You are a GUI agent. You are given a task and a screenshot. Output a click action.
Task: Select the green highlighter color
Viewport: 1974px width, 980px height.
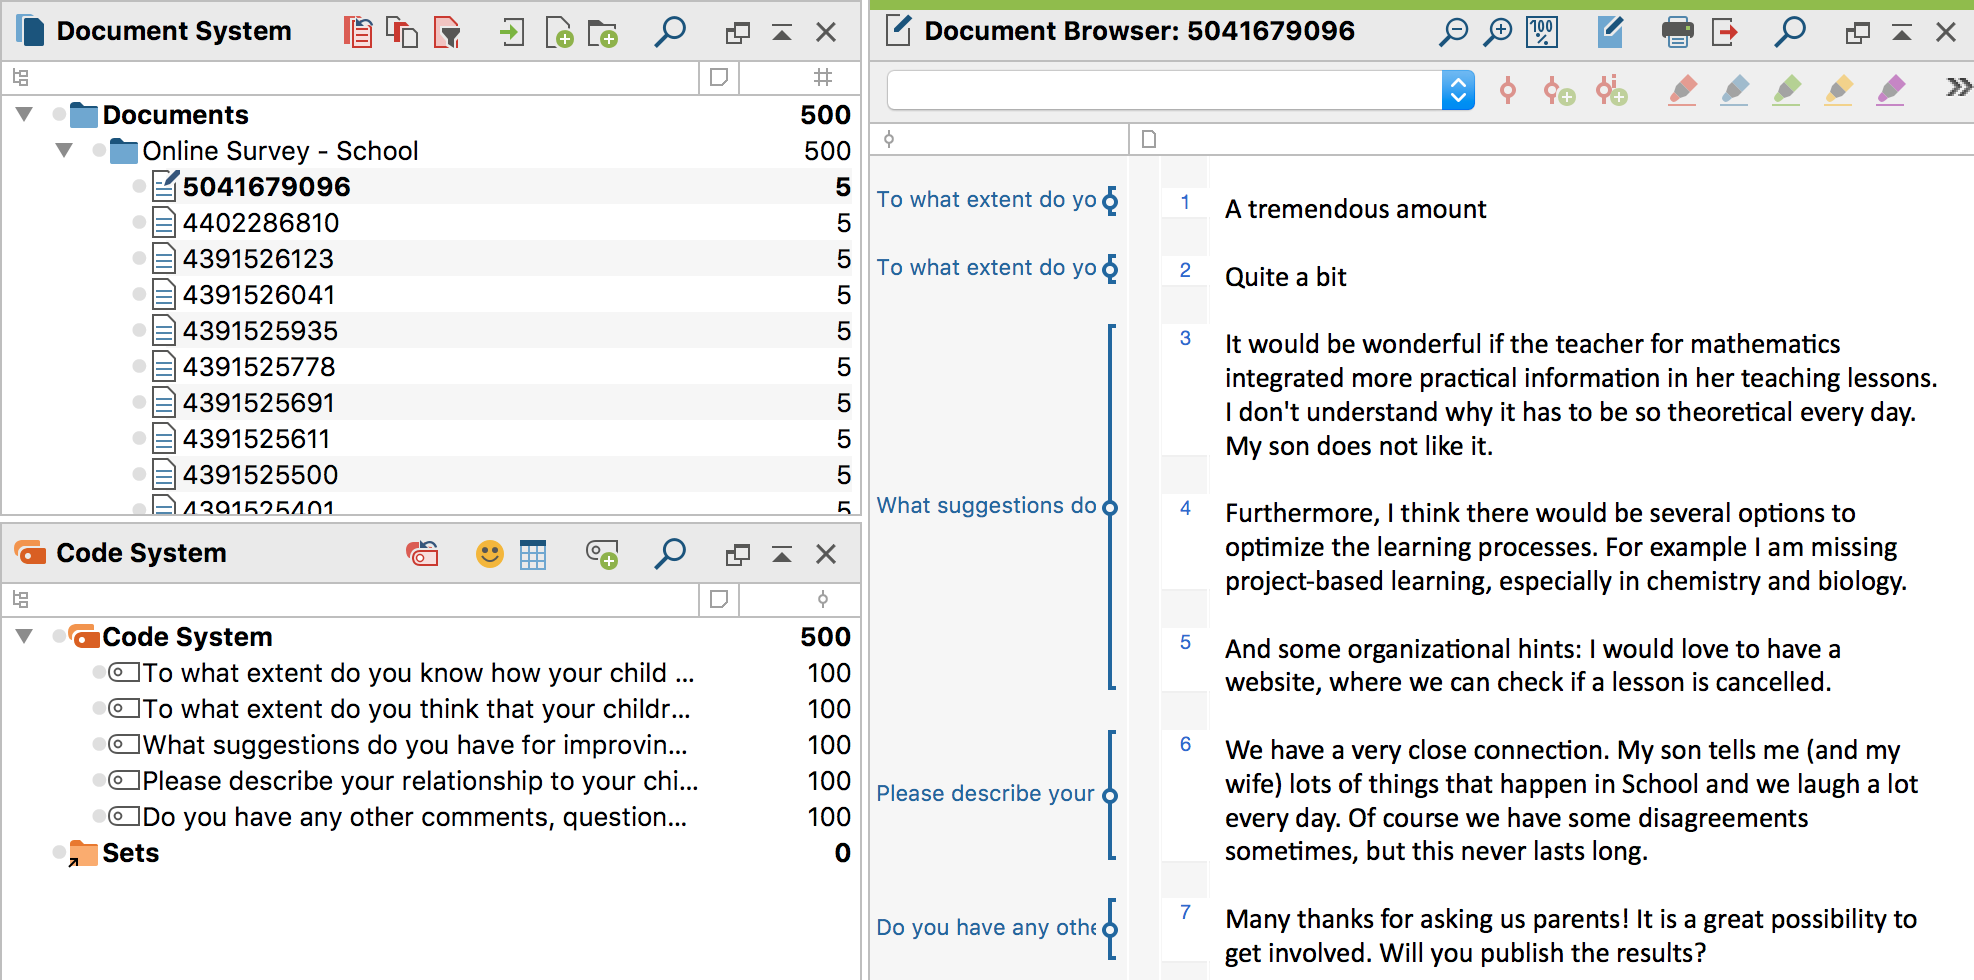1787,91
